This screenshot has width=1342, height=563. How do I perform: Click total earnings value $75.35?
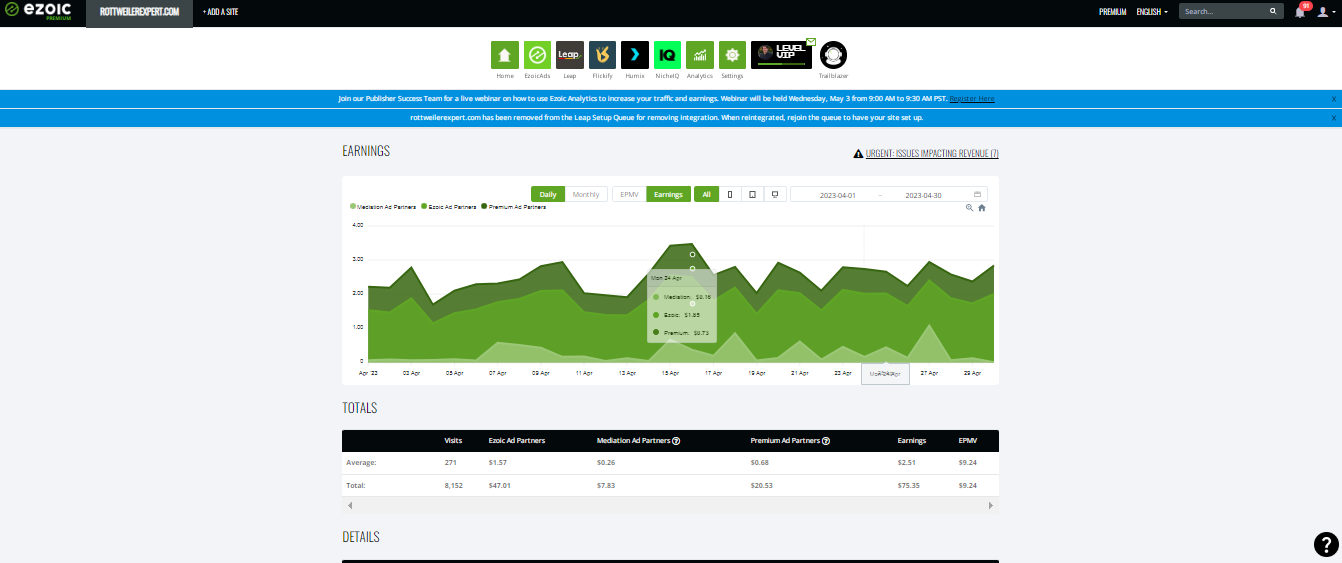click(x=907, y=485)
